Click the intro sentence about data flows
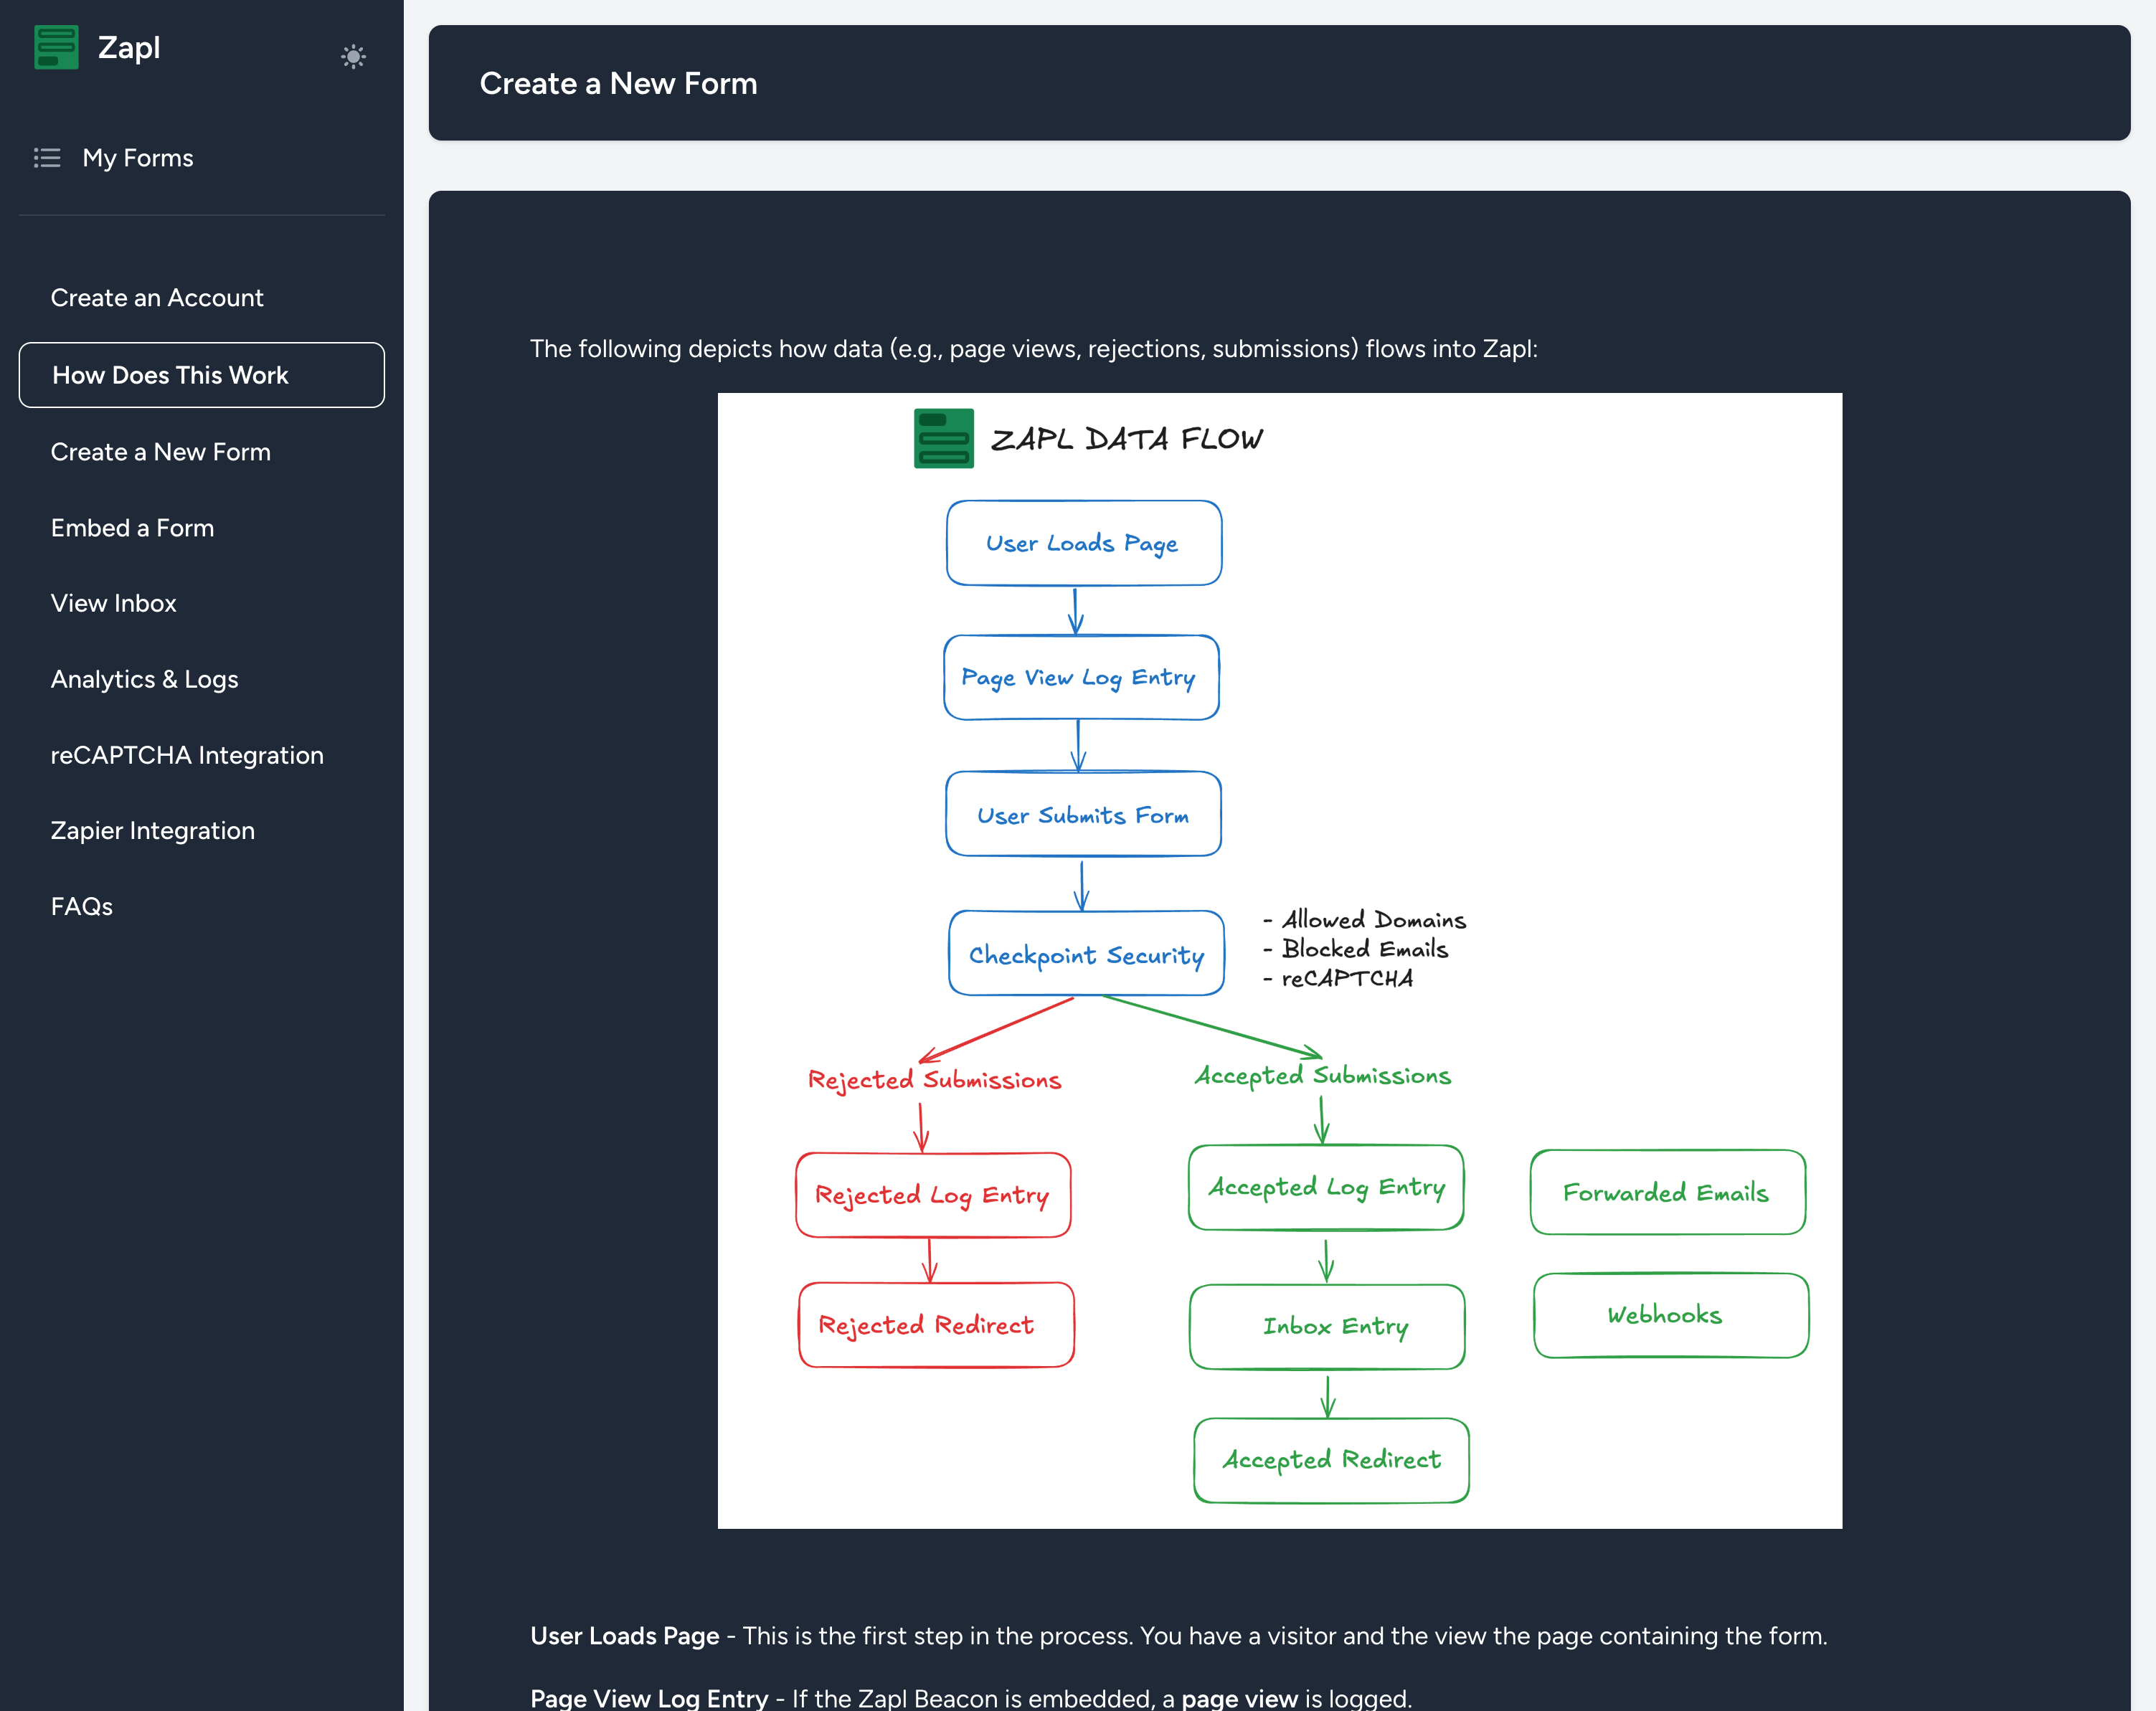This screenshot has width=2156, height=1711. coord(1034,348)
